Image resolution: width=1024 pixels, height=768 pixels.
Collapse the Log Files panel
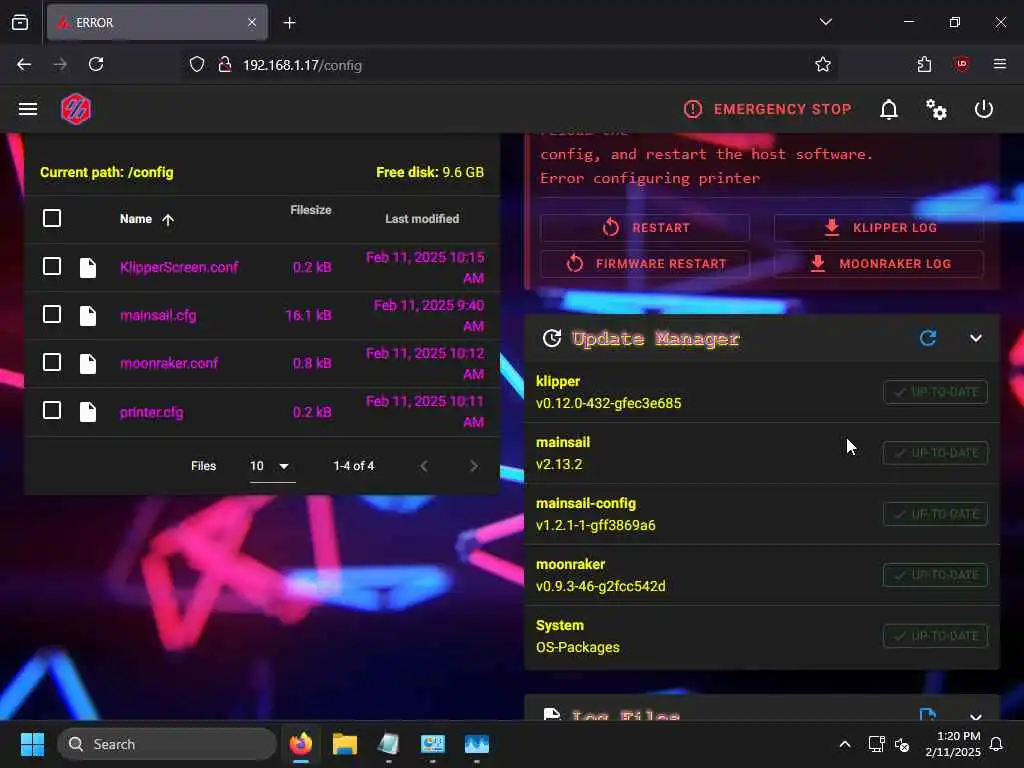click(976, 716)
